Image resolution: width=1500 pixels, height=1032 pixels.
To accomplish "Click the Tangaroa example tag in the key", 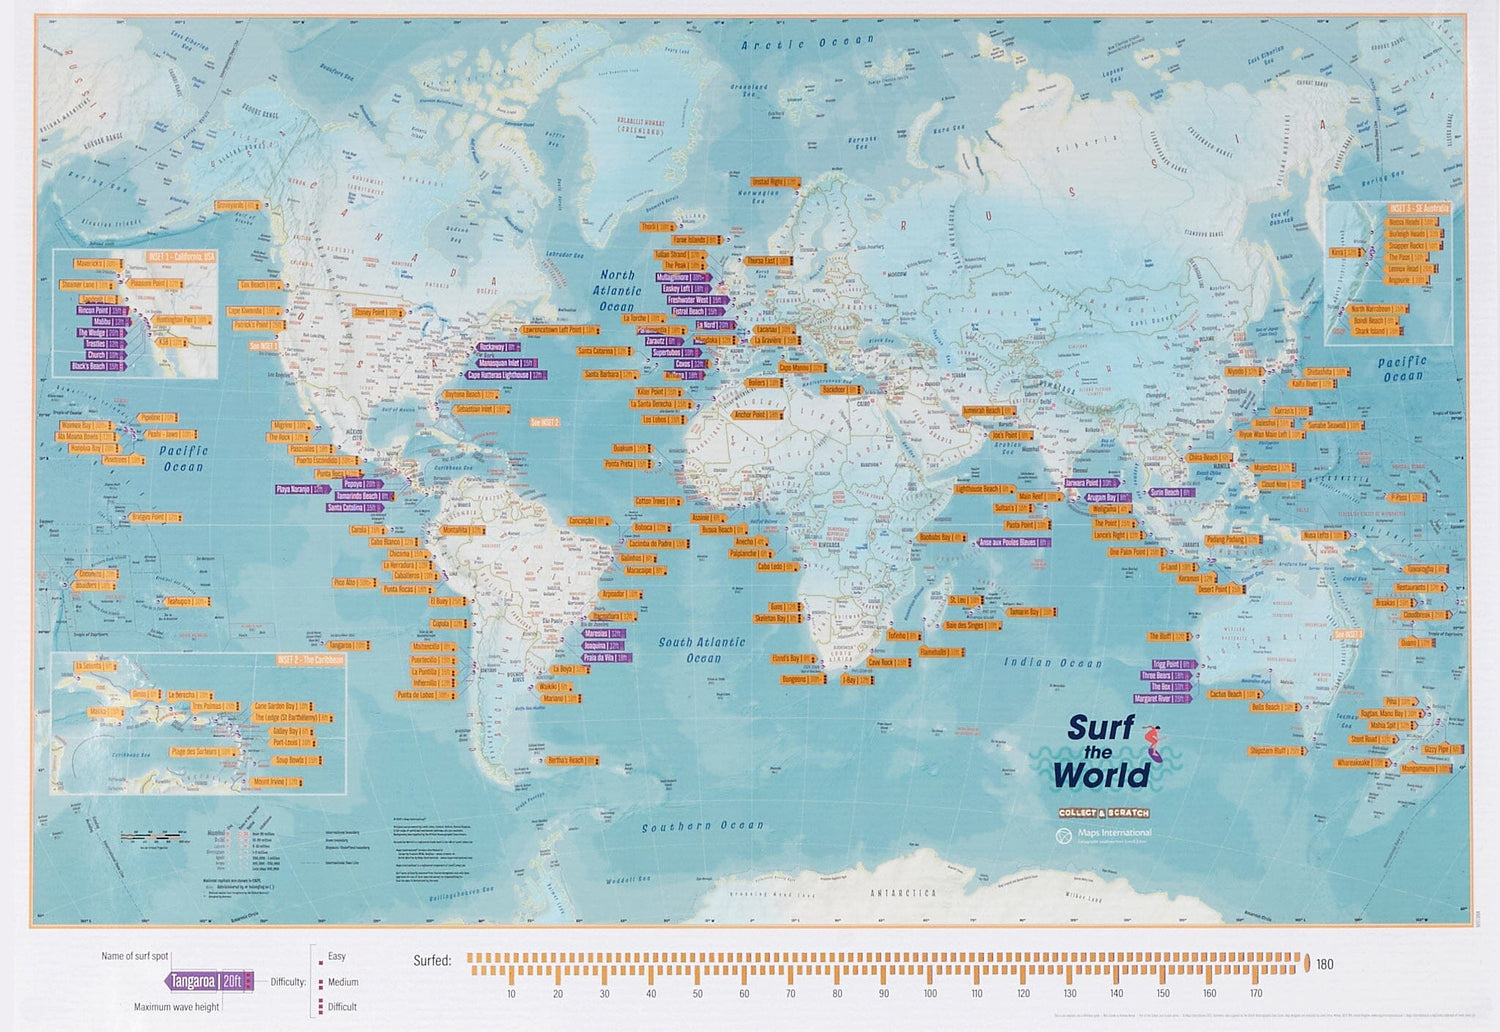I will point(208,981).
